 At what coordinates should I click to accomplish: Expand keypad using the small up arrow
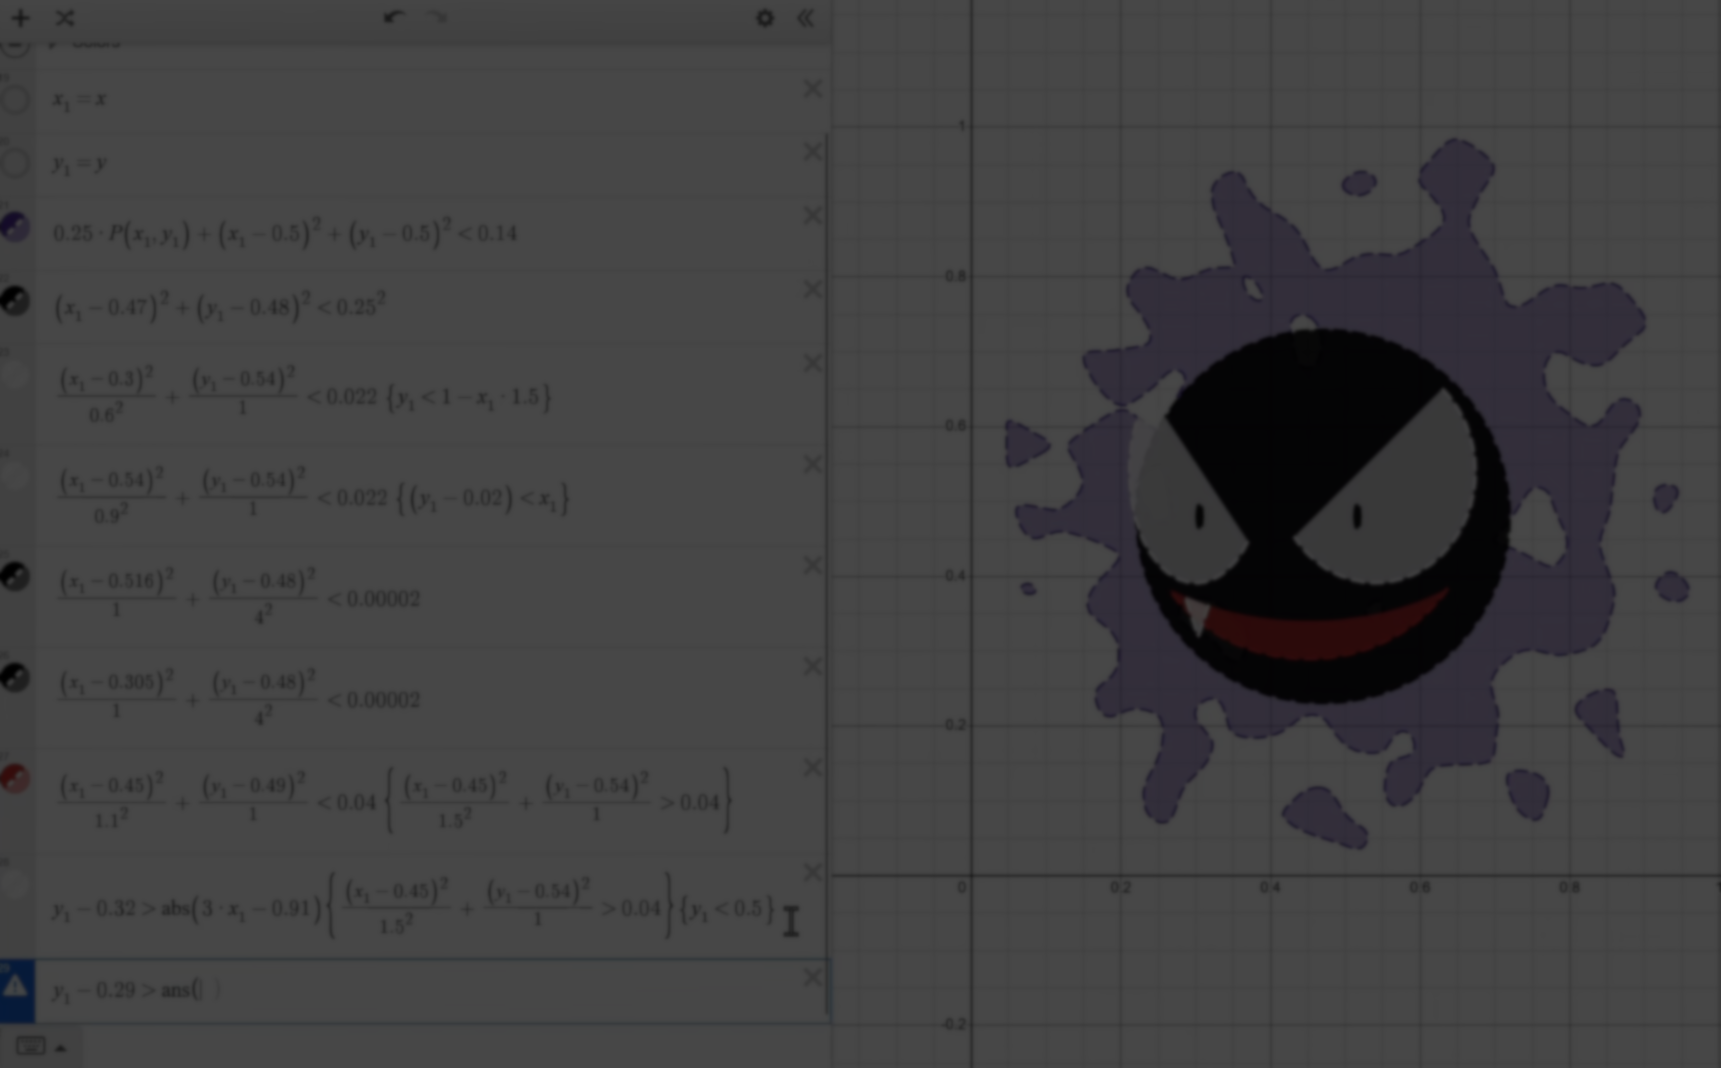(x=61, y=1048)
